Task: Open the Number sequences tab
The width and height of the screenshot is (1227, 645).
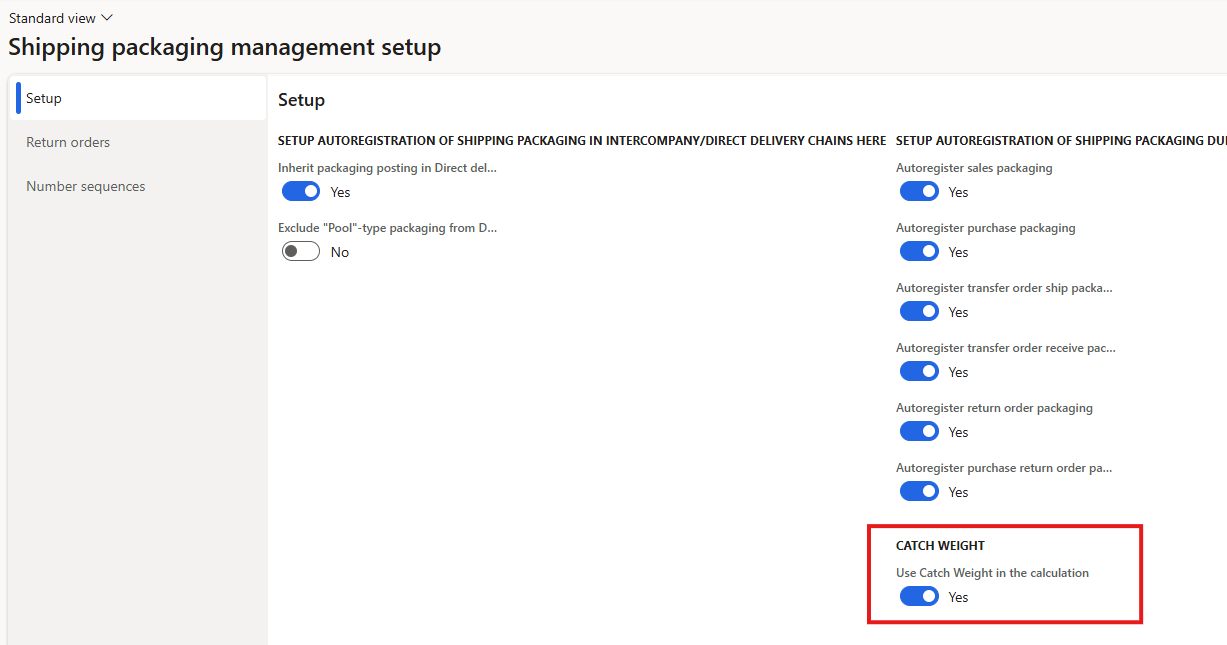Action: (x=85, y=186)
